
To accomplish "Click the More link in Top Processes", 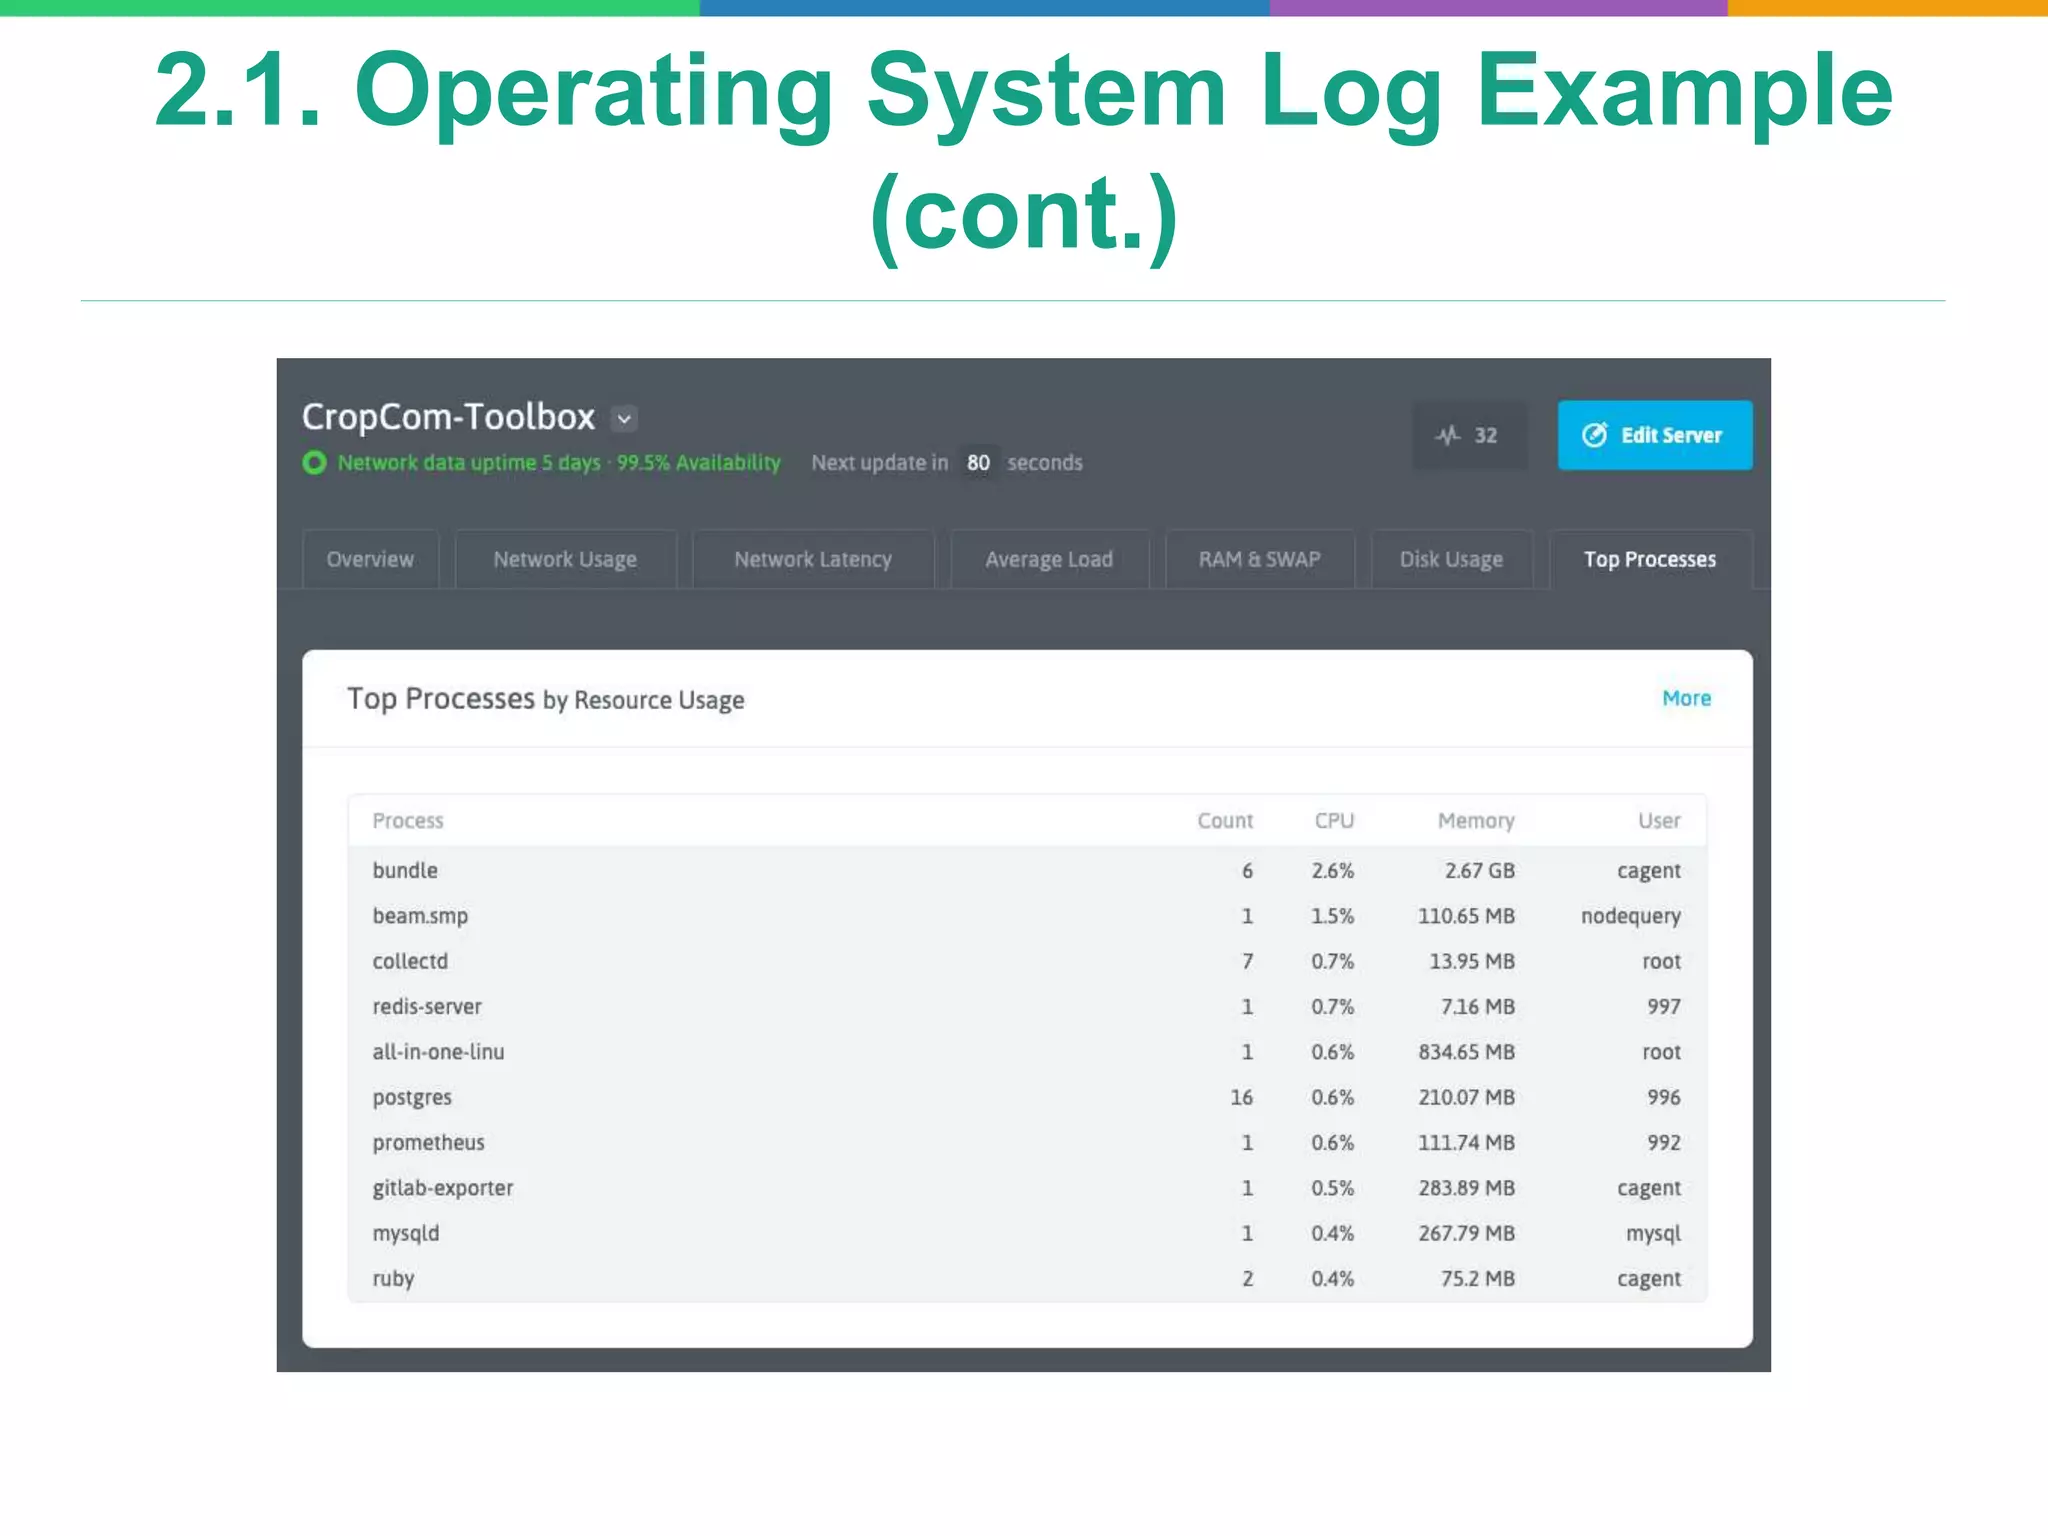I will tap(1686, 698).
